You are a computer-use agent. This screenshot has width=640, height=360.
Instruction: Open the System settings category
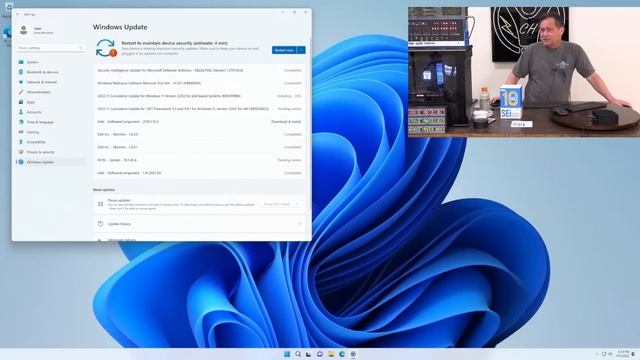point(50,62)
